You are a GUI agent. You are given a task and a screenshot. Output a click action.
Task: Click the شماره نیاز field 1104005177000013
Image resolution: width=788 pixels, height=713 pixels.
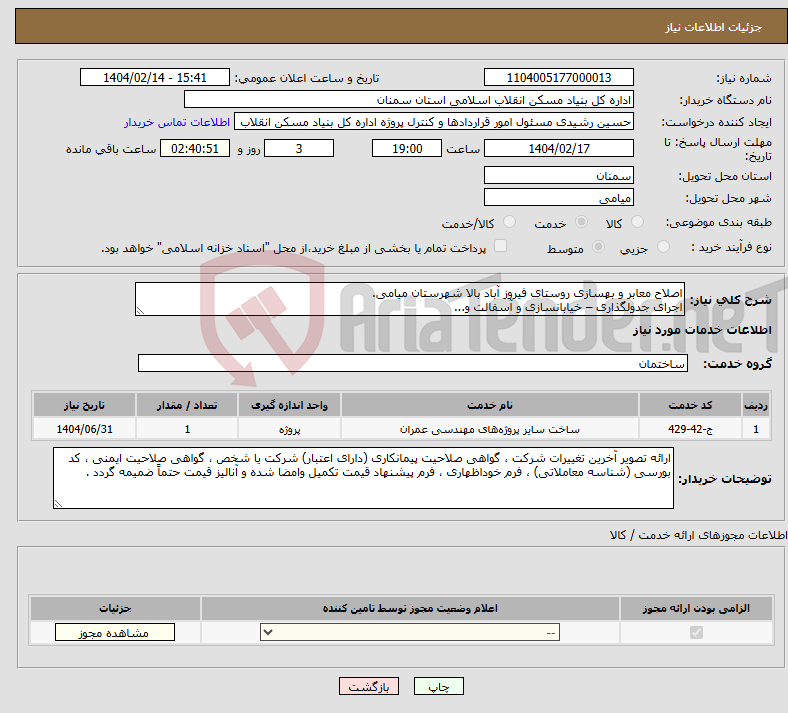(559, 77)
